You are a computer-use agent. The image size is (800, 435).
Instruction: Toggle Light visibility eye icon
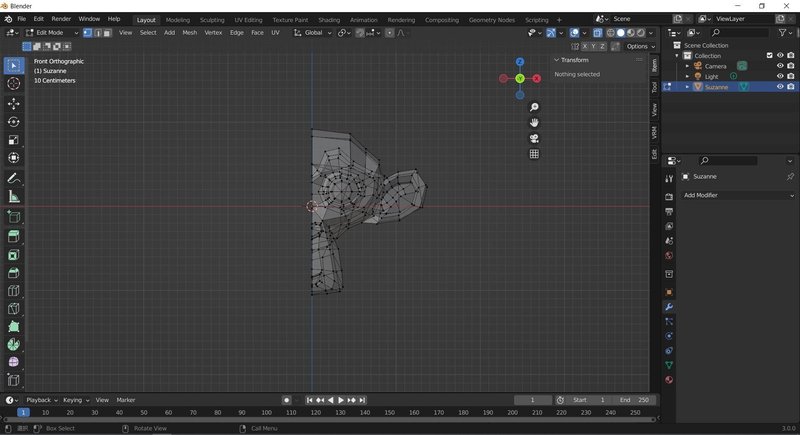point(780,76)
